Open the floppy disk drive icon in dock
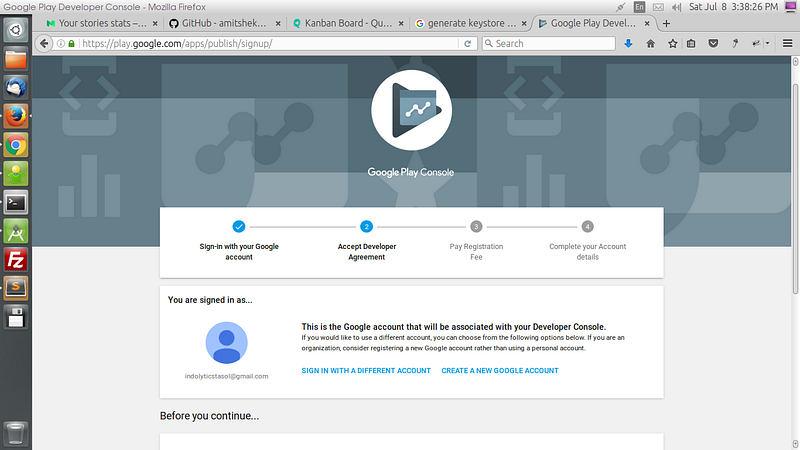Image resolution: width=800 pixels, height=450 pixels. coord(16,317)
